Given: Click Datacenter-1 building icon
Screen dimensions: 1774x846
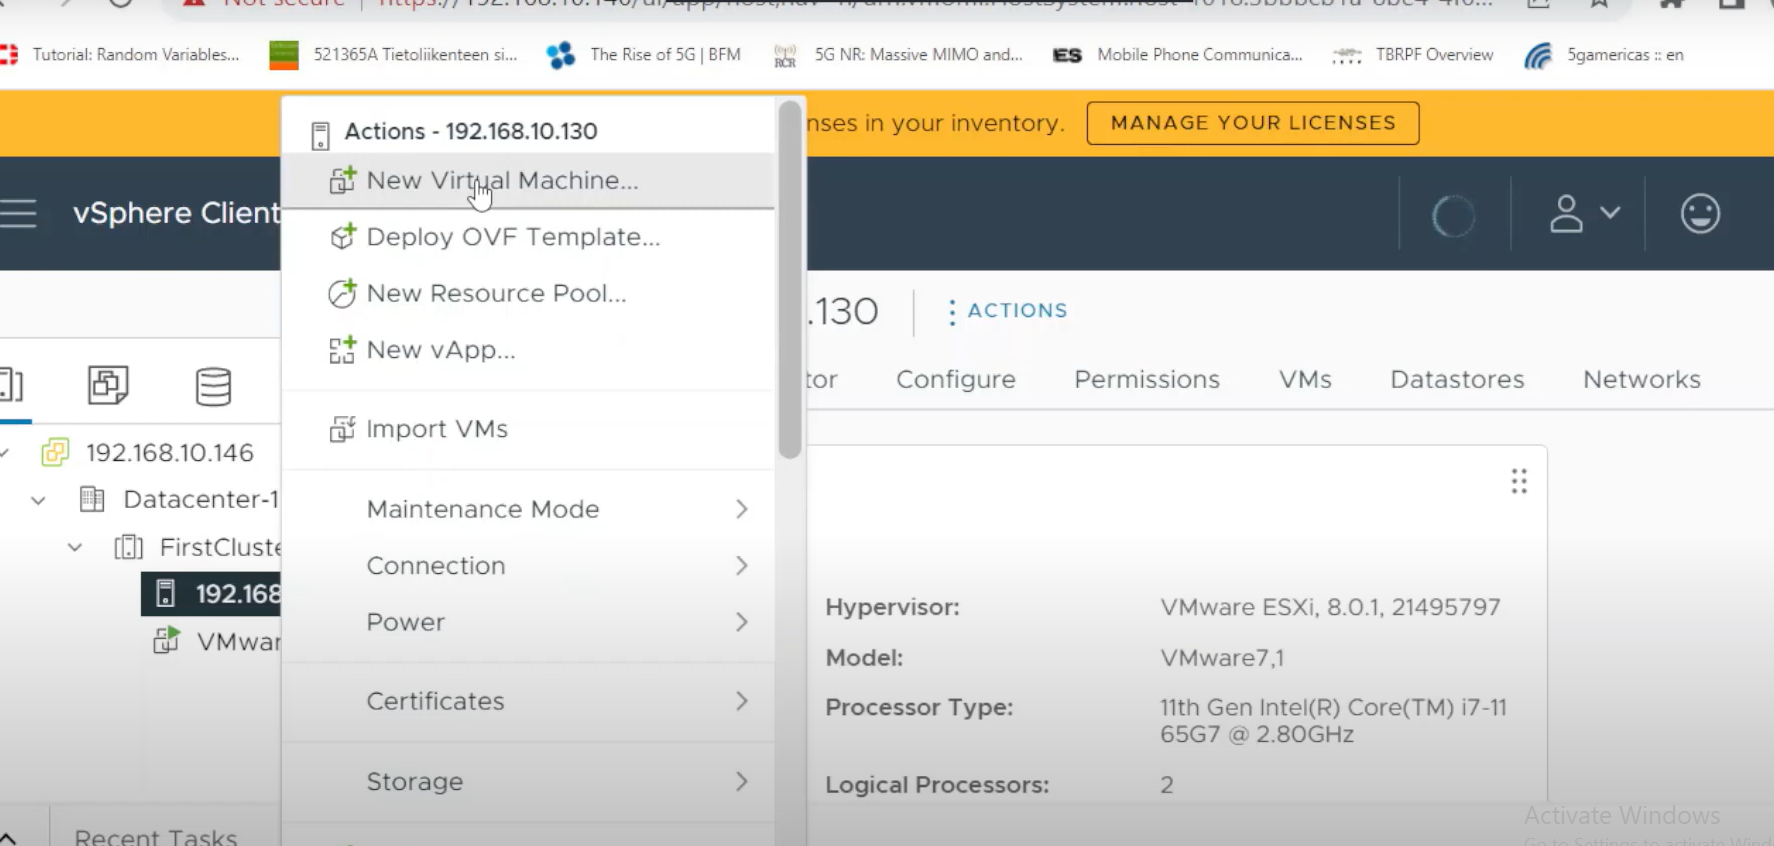Looking at the screenshot, I should (92, 499).
